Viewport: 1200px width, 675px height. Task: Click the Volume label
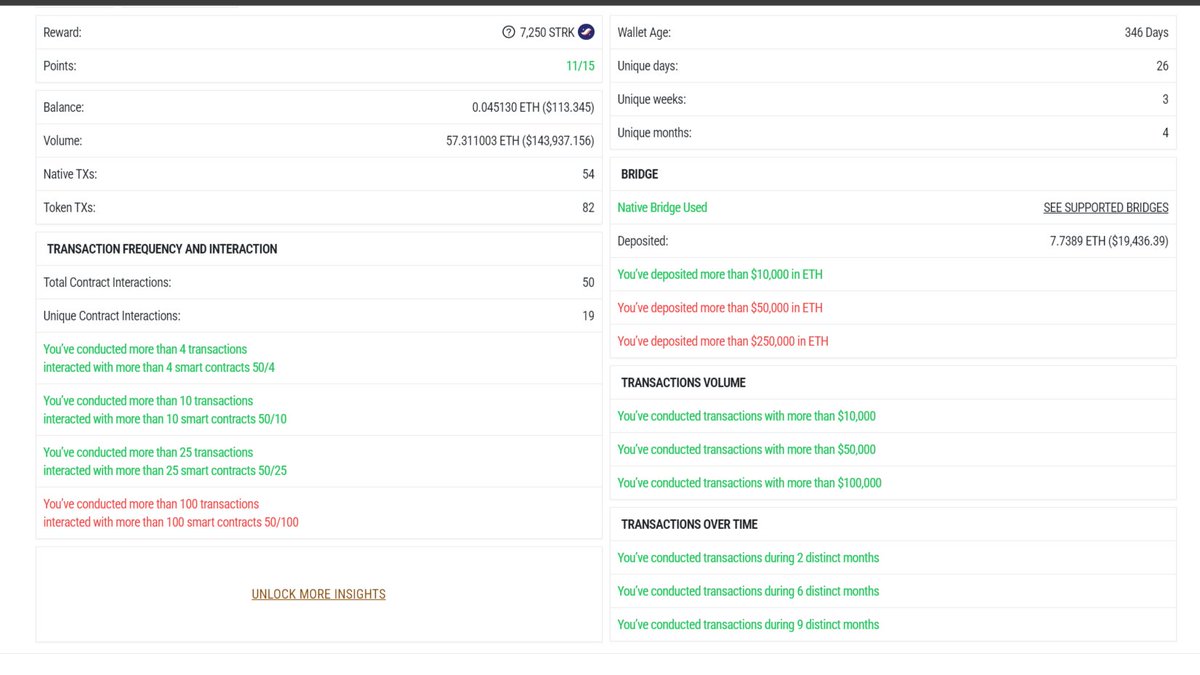point(62,141)
